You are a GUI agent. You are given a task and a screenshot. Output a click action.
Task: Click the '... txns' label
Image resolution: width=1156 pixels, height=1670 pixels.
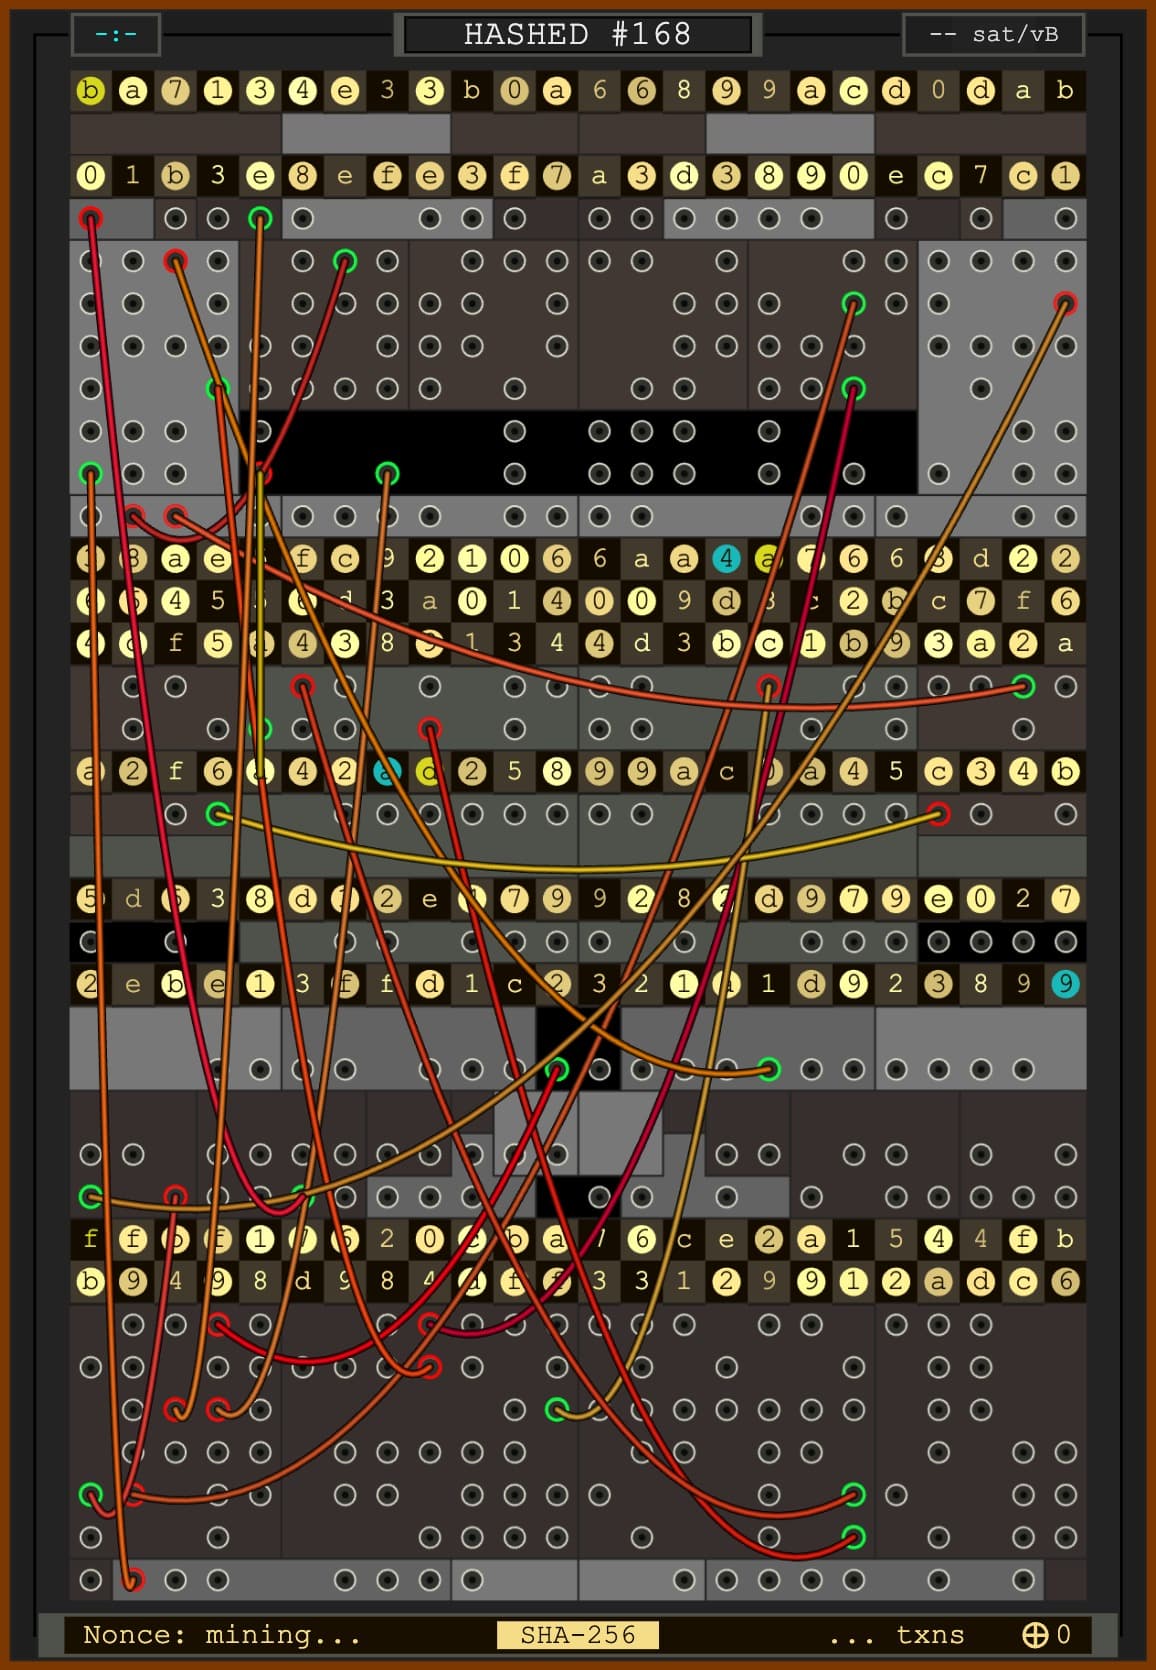tap(896, 1634)
